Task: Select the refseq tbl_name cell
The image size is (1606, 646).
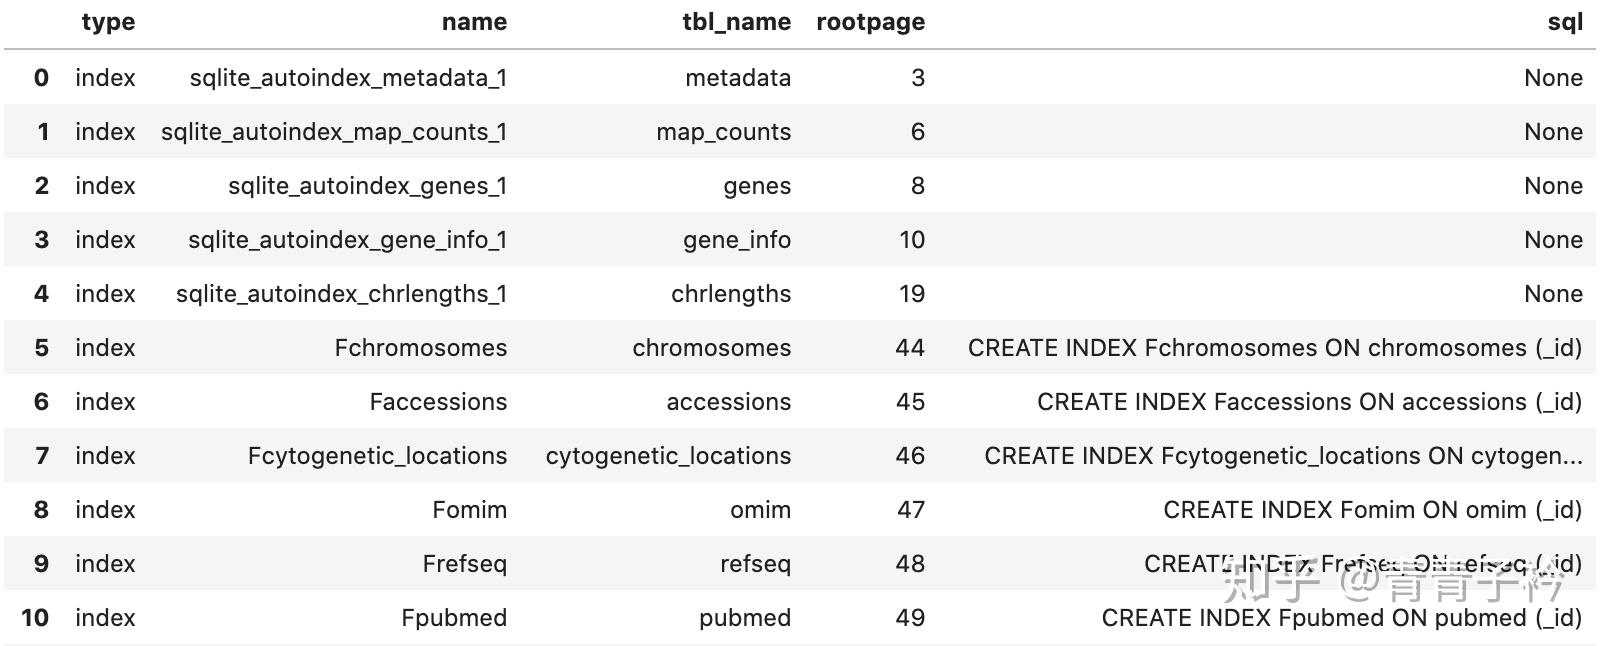Action: [x=755, y=564]
